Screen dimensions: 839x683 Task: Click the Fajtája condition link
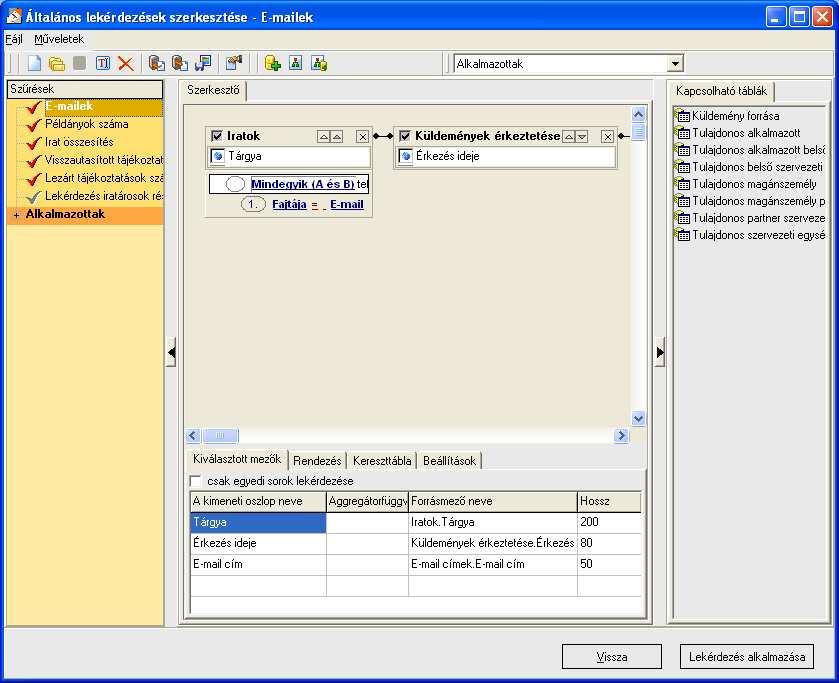[289, 204]
